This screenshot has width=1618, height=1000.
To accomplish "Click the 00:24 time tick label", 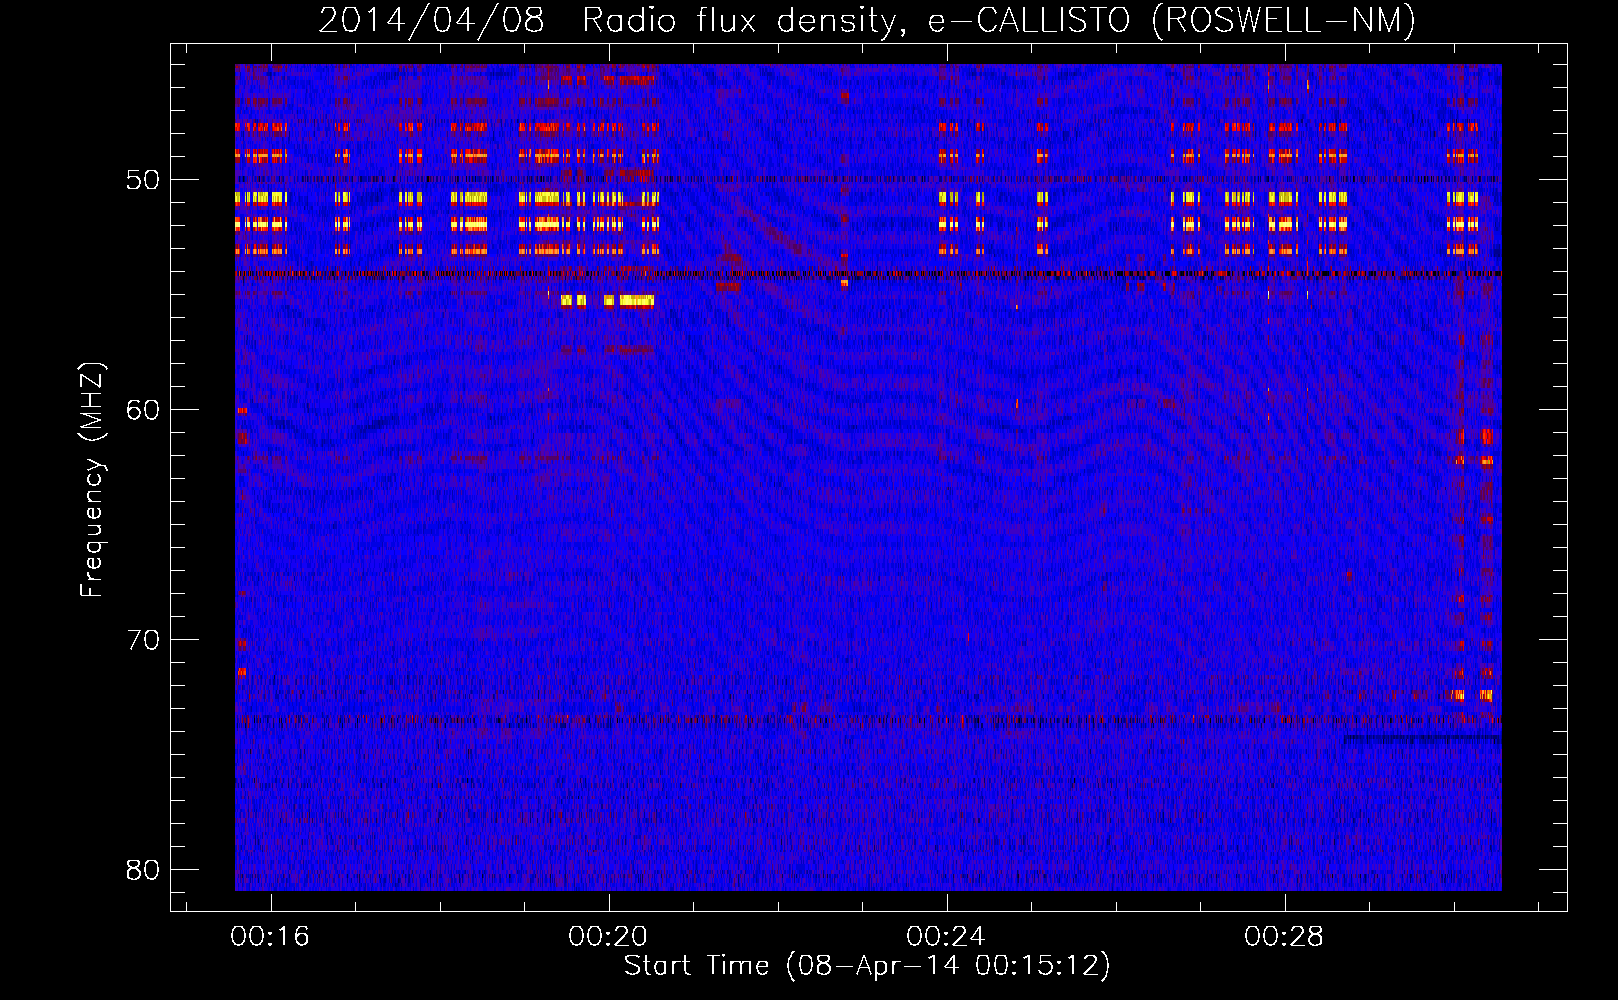I will pos(946,937).
